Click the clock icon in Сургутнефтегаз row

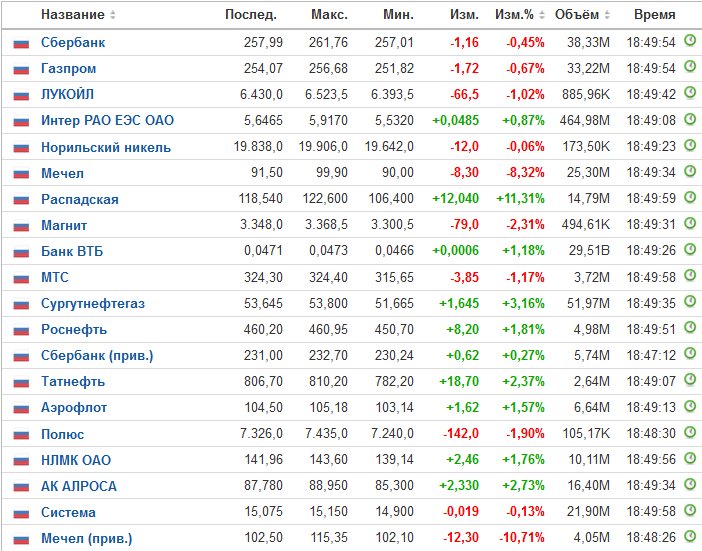690,301
